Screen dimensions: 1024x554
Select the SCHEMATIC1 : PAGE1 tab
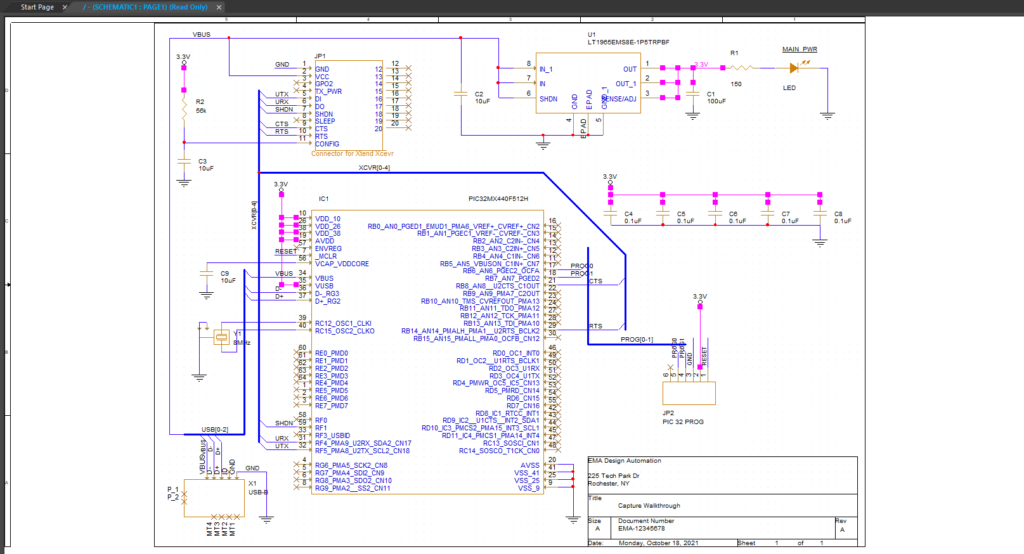pyautogui.click(x=145, y=7)
